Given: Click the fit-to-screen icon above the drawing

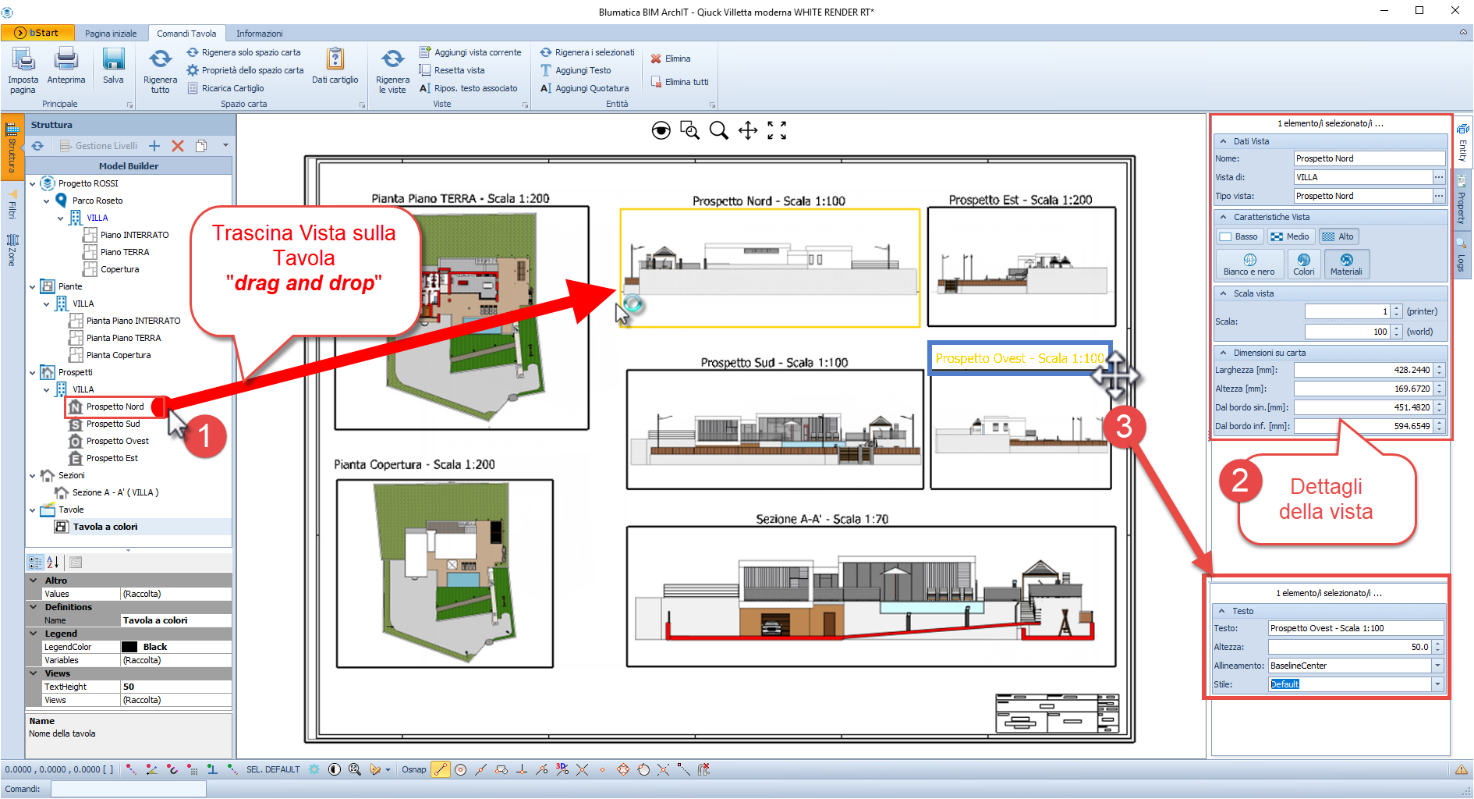Looking at the screenshot, I should (x=777, y=130).
